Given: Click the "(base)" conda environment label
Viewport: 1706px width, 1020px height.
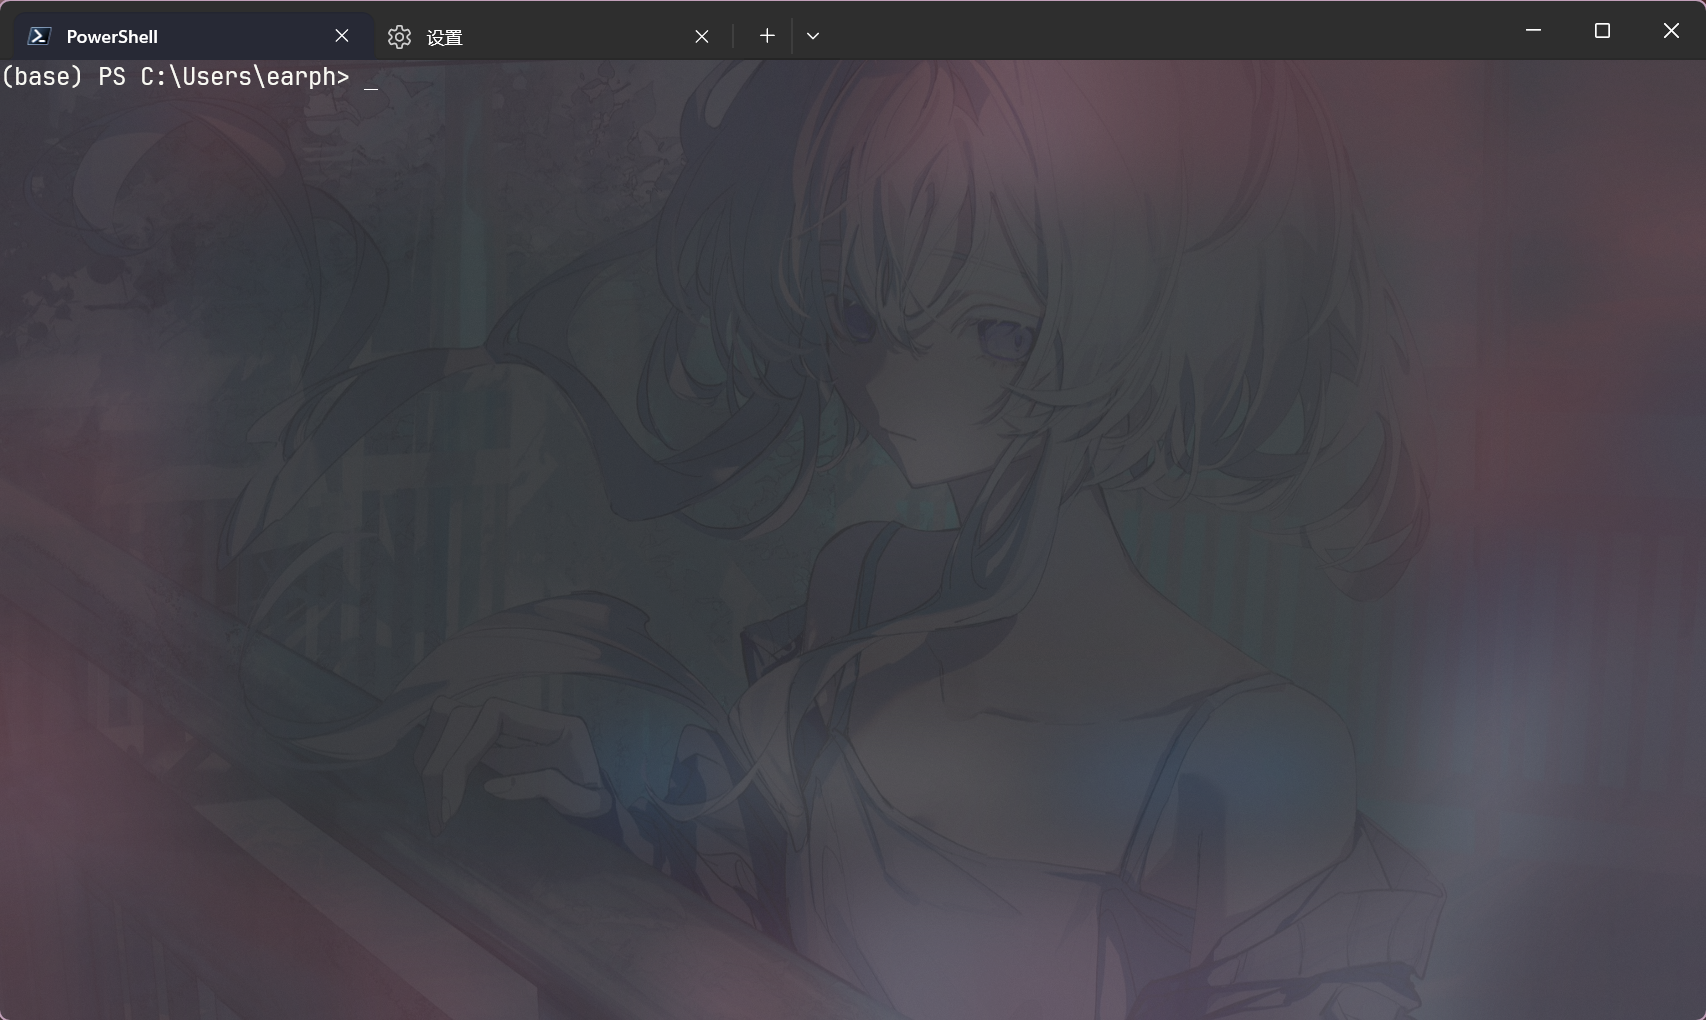Looking at the screenshot, I should coord(42,77).
